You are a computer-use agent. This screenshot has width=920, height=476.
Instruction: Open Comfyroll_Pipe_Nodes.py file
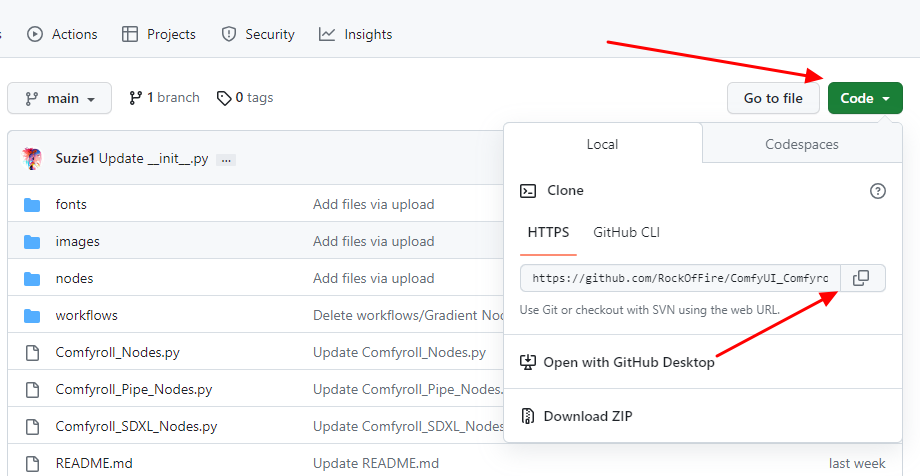coord(134,389)
